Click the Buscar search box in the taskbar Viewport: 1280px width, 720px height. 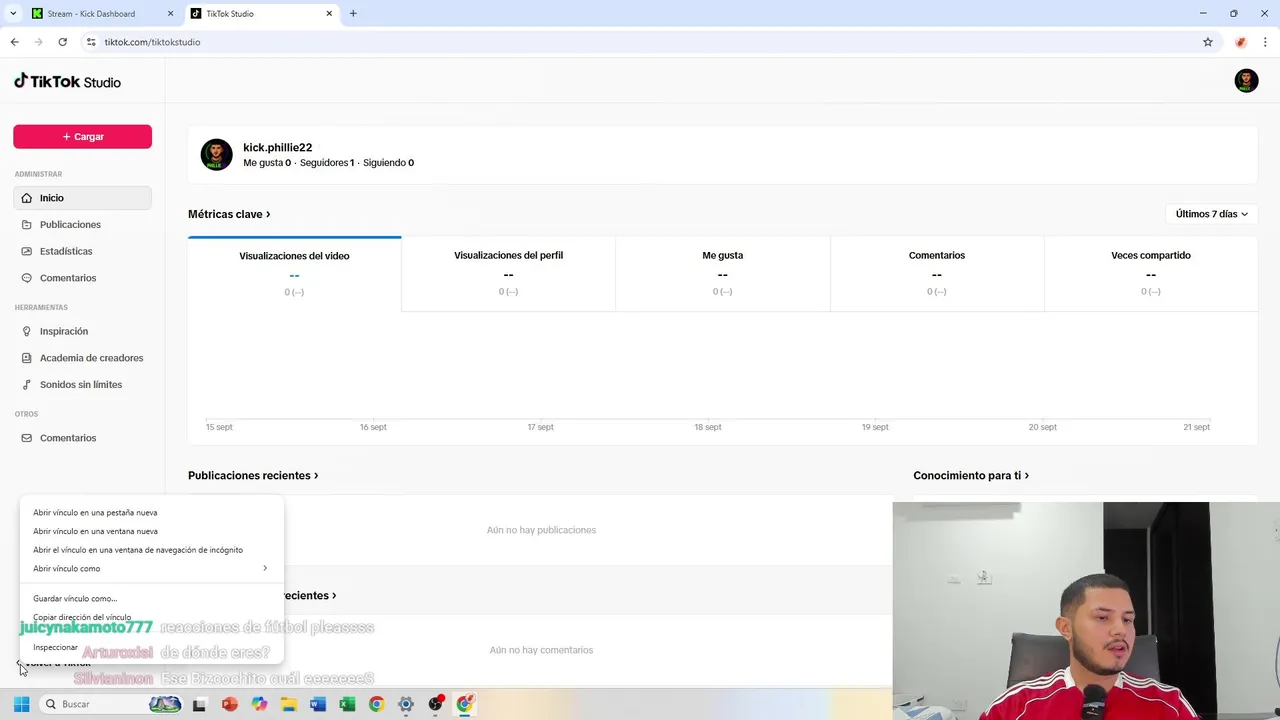[112, 704]
